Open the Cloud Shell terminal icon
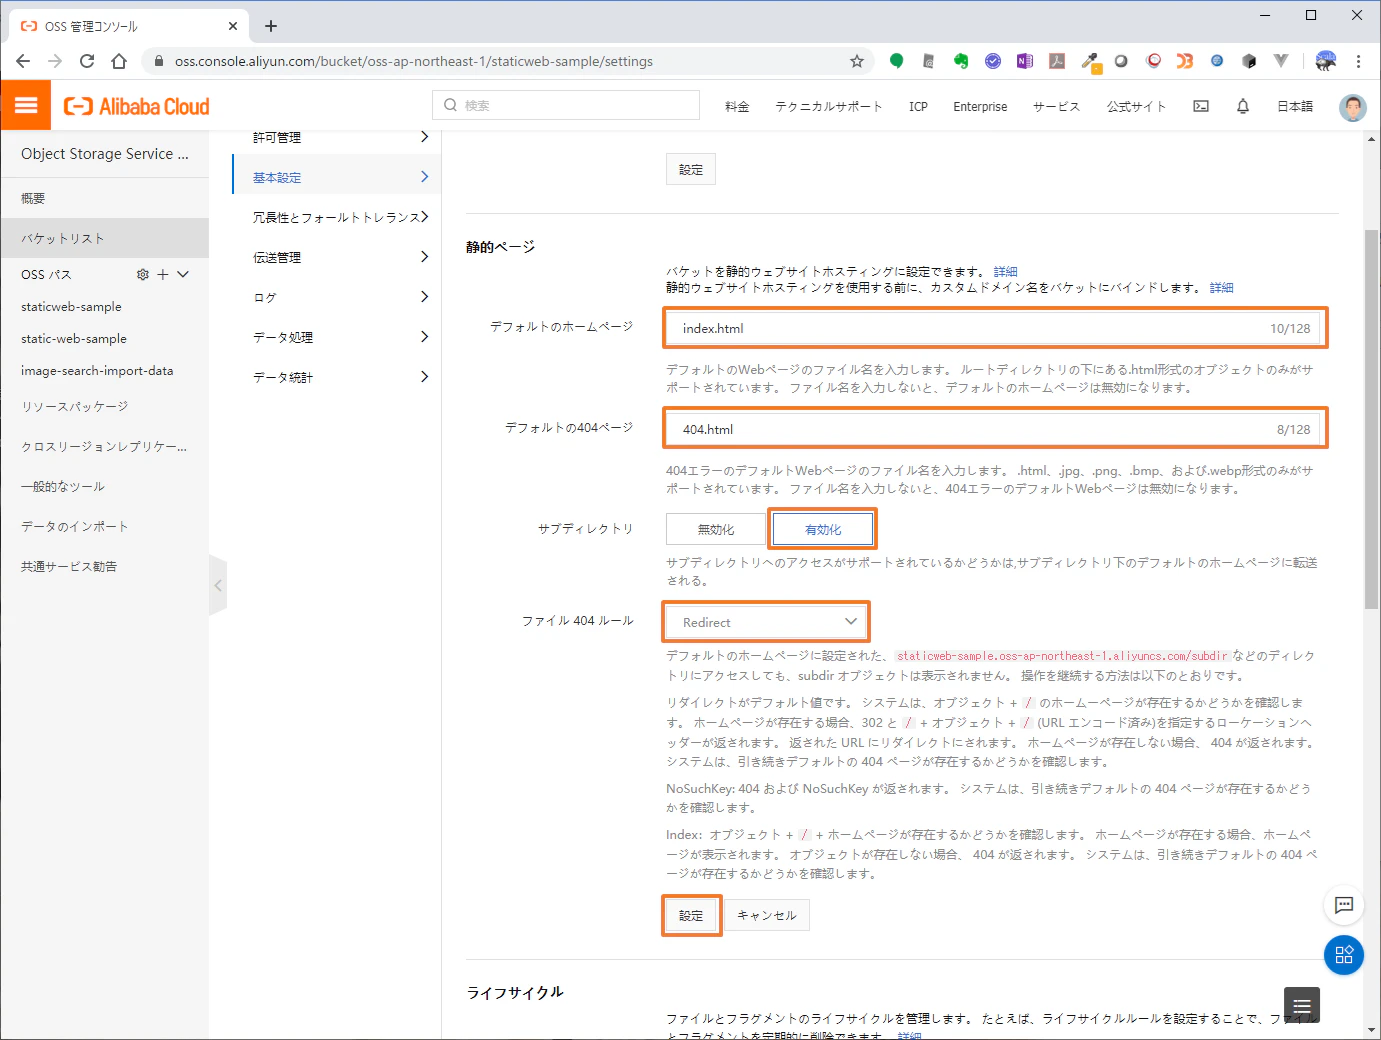Viewport: 1381px width, 1040px height. pos(1201,106)
